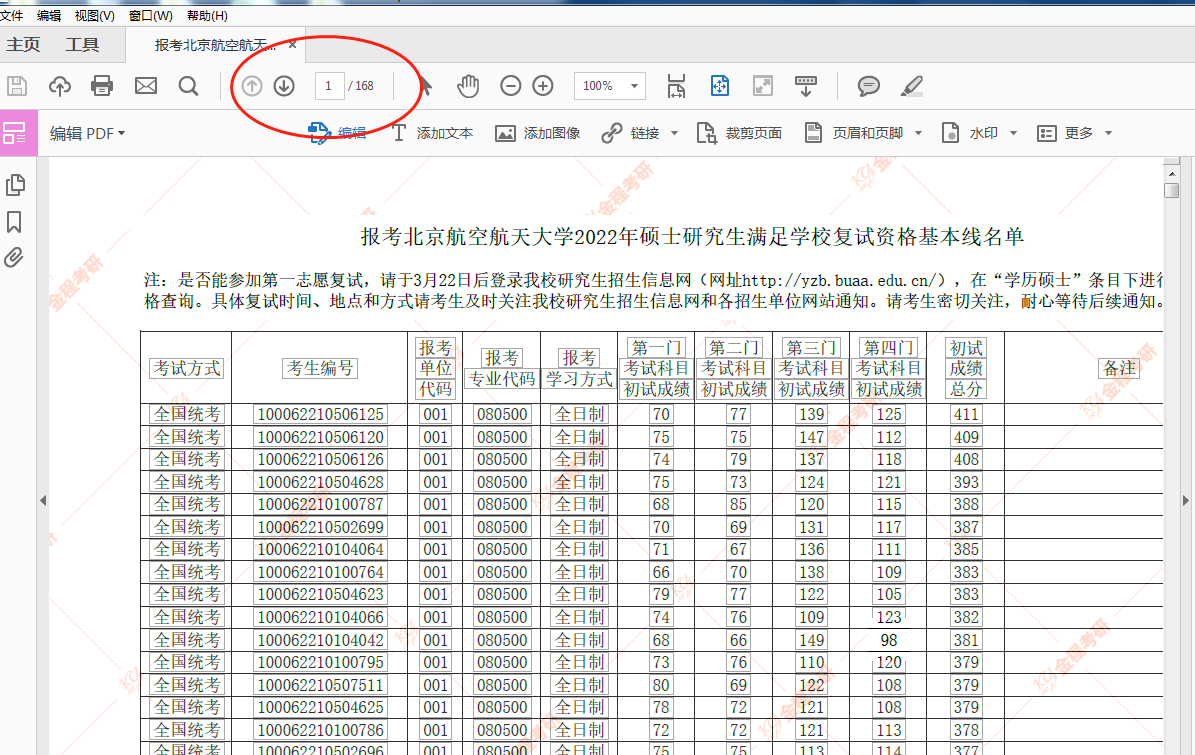Screen dimensions: 1195x755
Task: Zoom in with the plus icon
Action: point(543,86)
